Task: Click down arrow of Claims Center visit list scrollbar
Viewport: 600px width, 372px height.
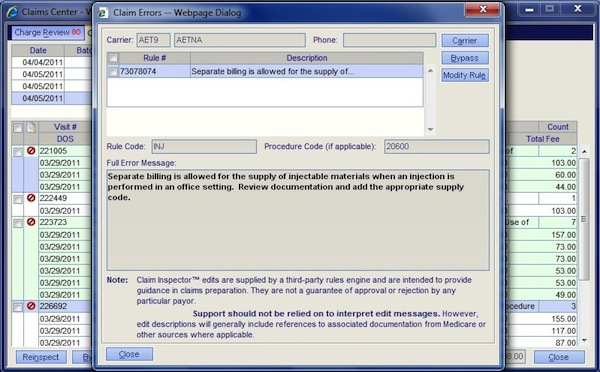Action: 584,340
